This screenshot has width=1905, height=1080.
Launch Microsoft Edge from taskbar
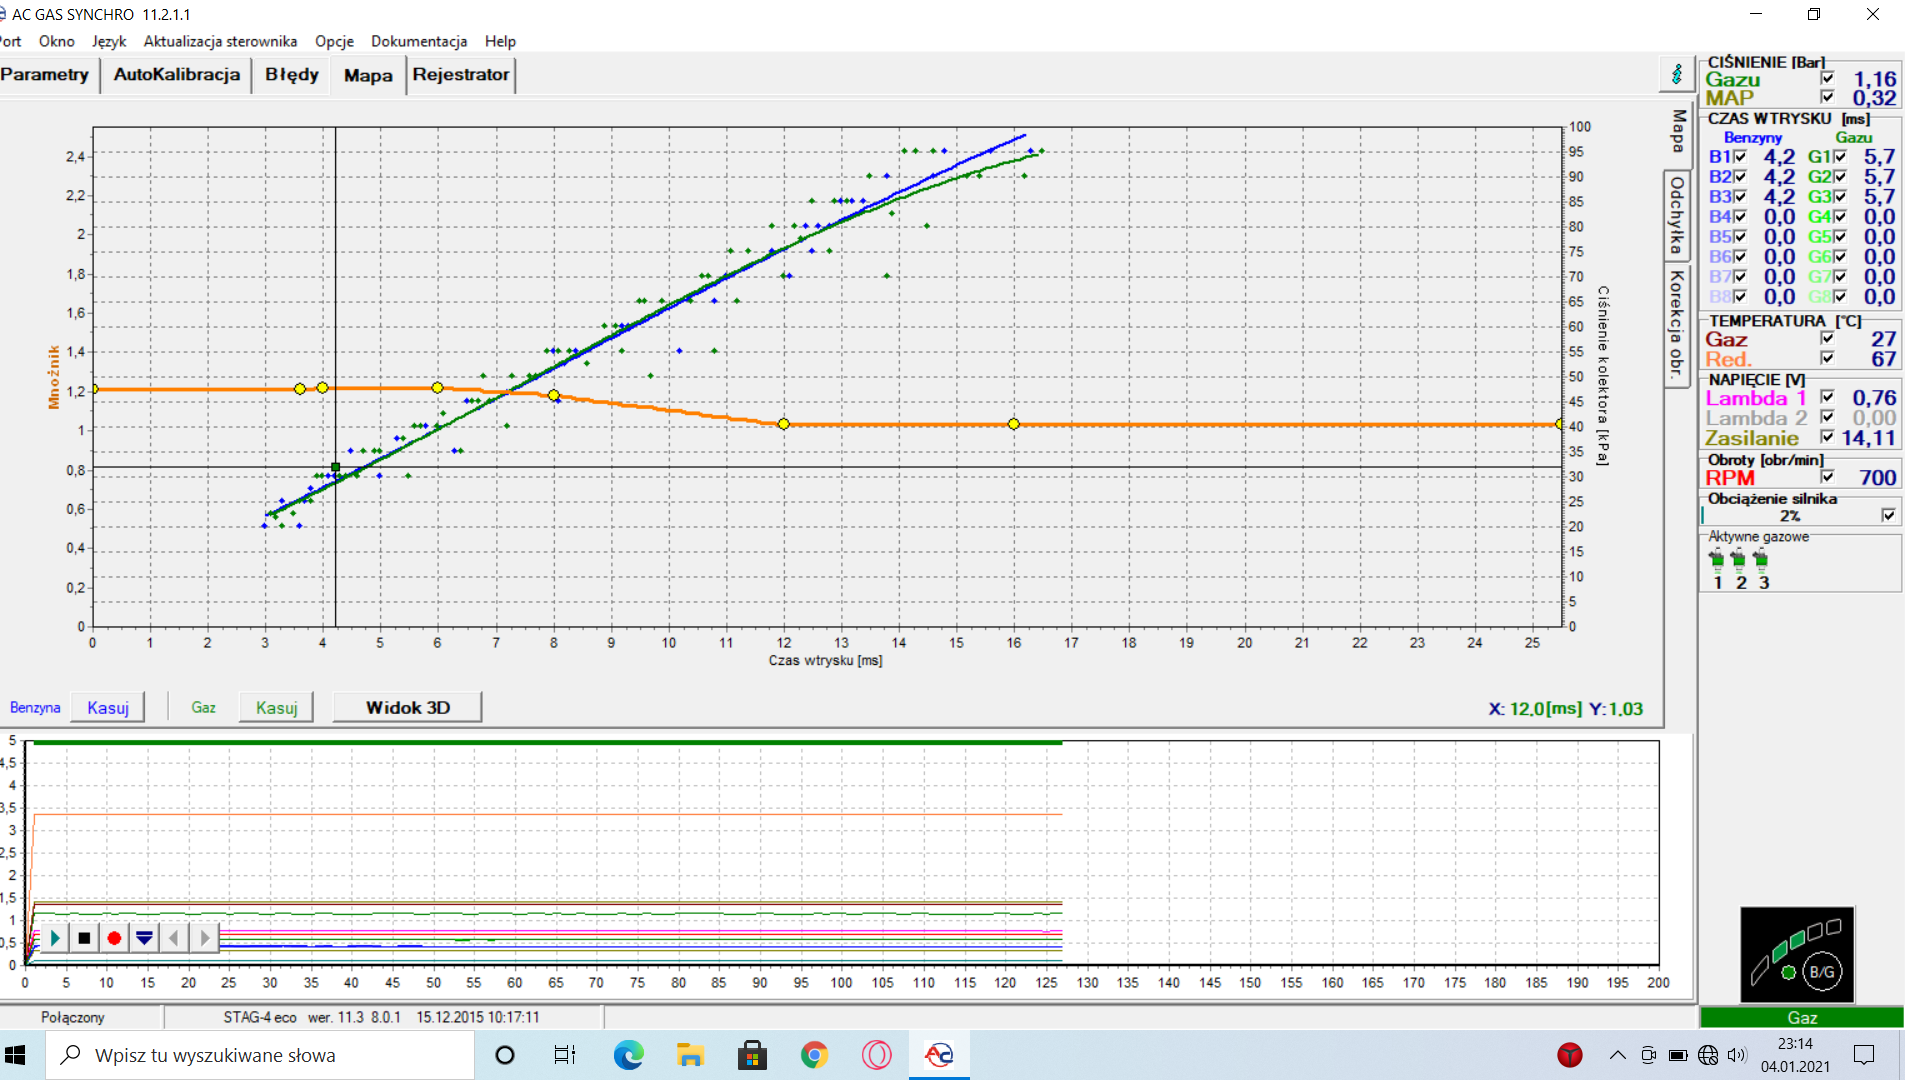coord(628,1055)
